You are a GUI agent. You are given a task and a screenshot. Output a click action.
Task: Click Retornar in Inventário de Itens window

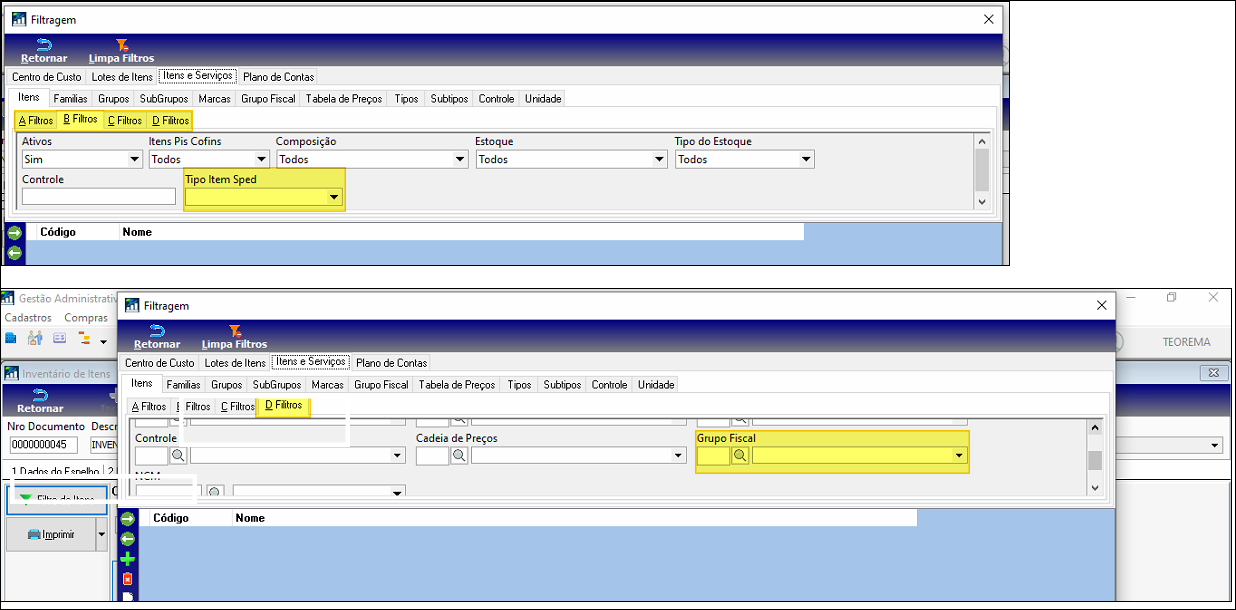(40, 401)
